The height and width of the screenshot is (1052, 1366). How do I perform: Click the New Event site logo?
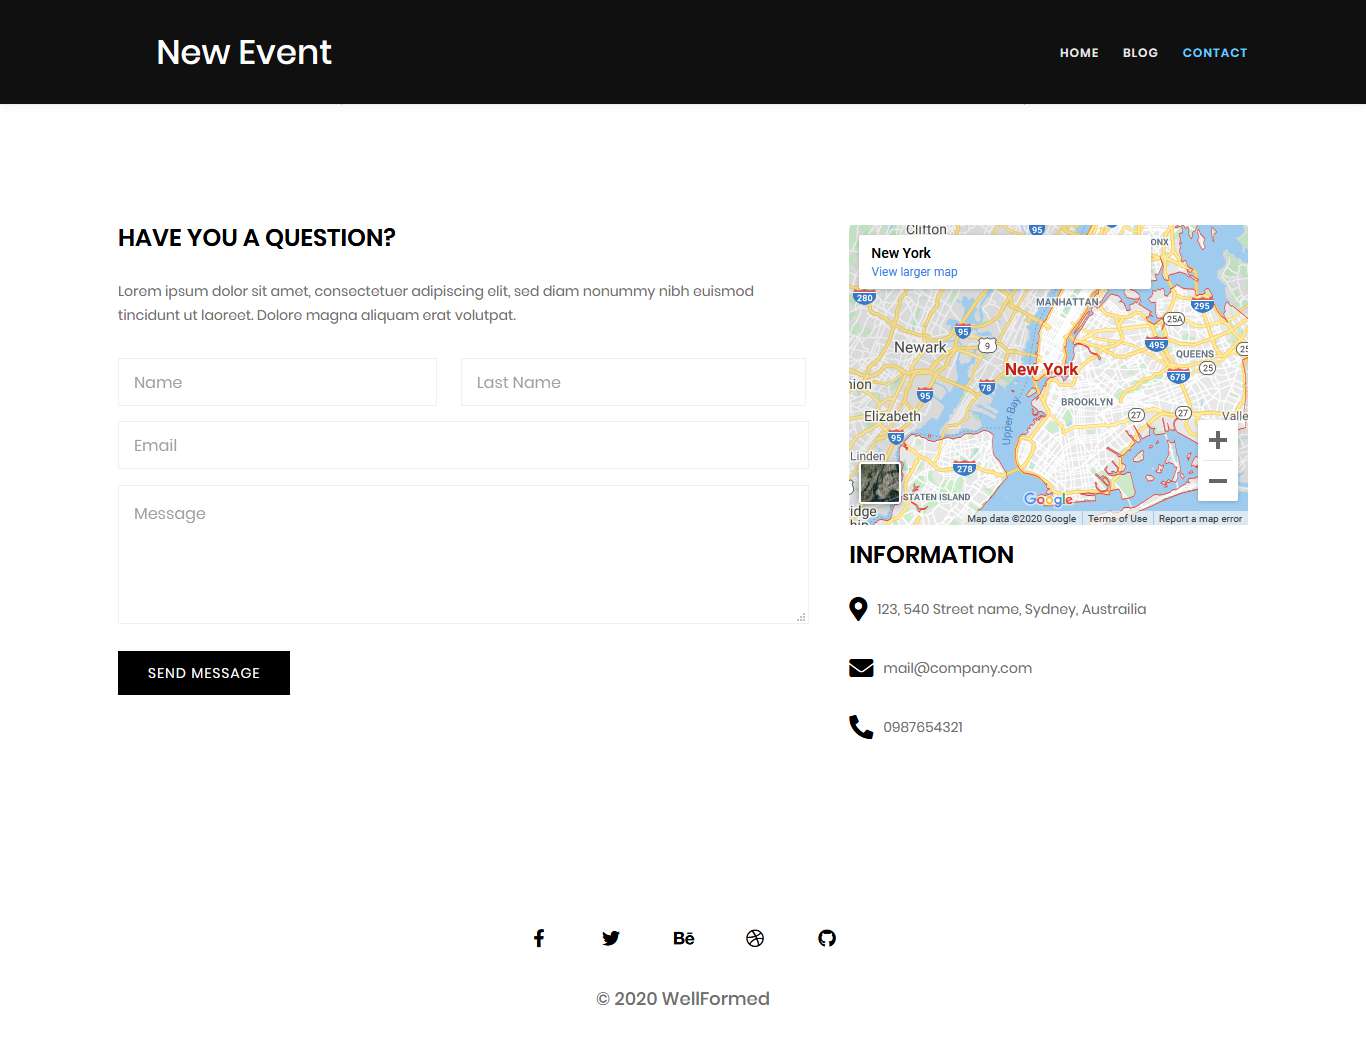(x=244, y=52)
